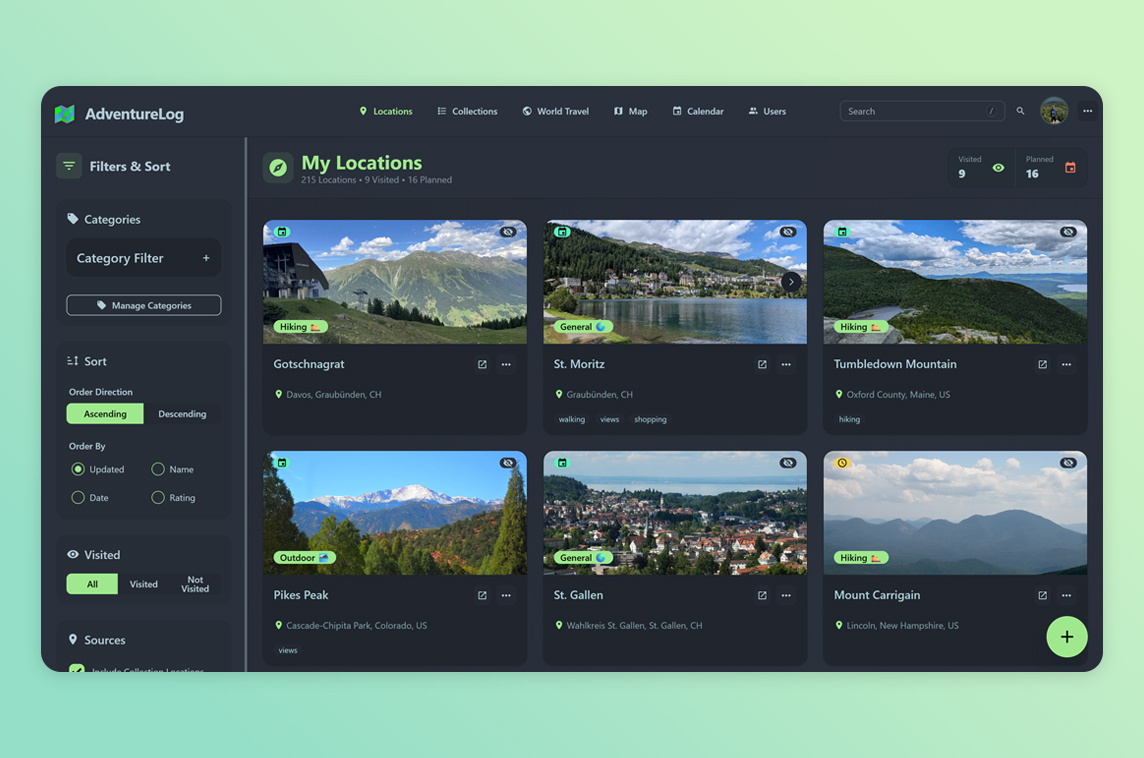Open the St. Moritz card options menu

pos(786,365)
